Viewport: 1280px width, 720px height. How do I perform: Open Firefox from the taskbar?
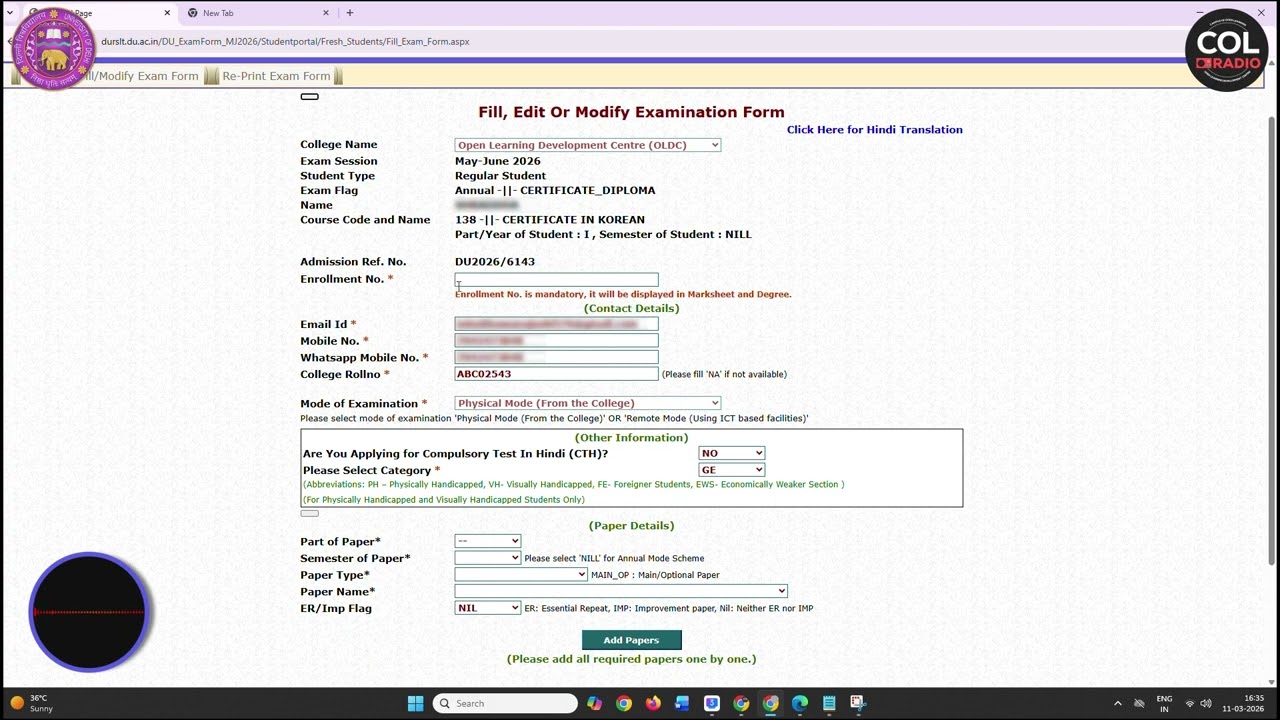point(653,703)
